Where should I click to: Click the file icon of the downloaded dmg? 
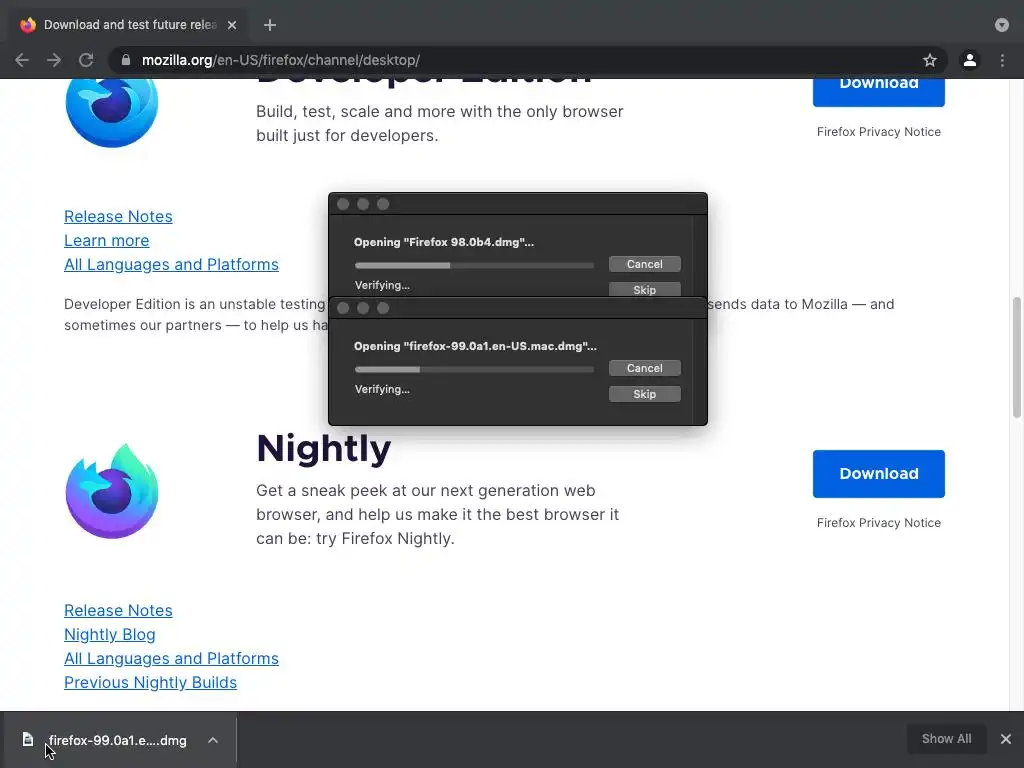tap(27, 739)
